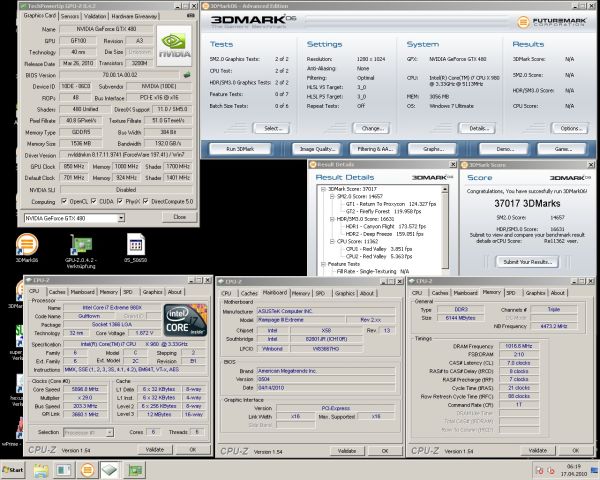This screenshot has height=480, width=600.
Task: Toggle the OpenCL checkbox in GPU-Z
Action: pos(64,201)
